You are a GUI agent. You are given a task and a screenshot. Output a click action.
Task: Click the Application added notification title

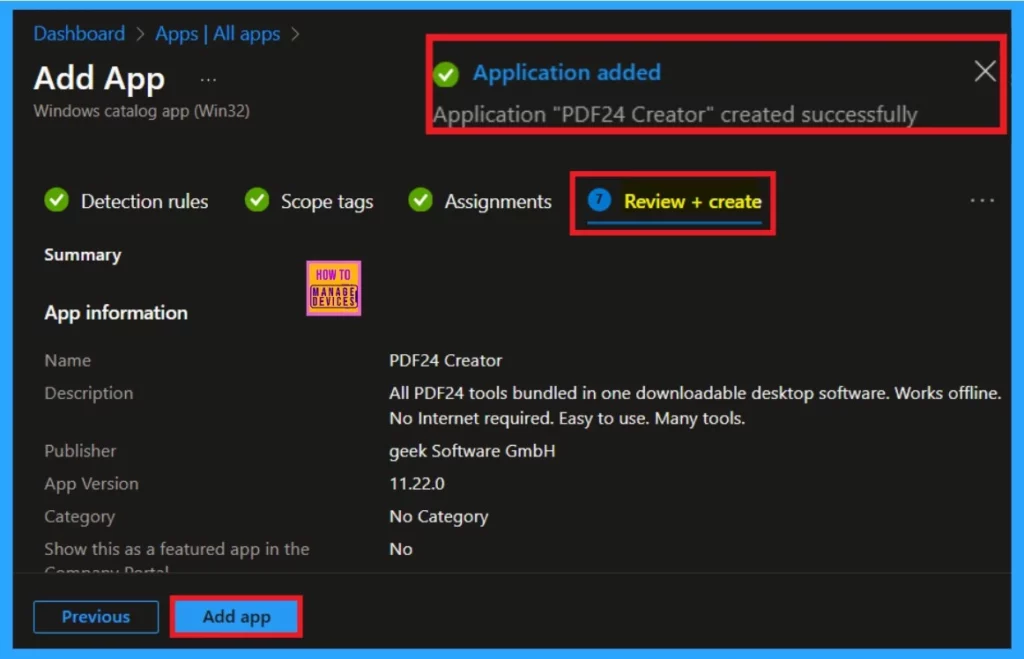pyautogui.click(x=566, y=72)
